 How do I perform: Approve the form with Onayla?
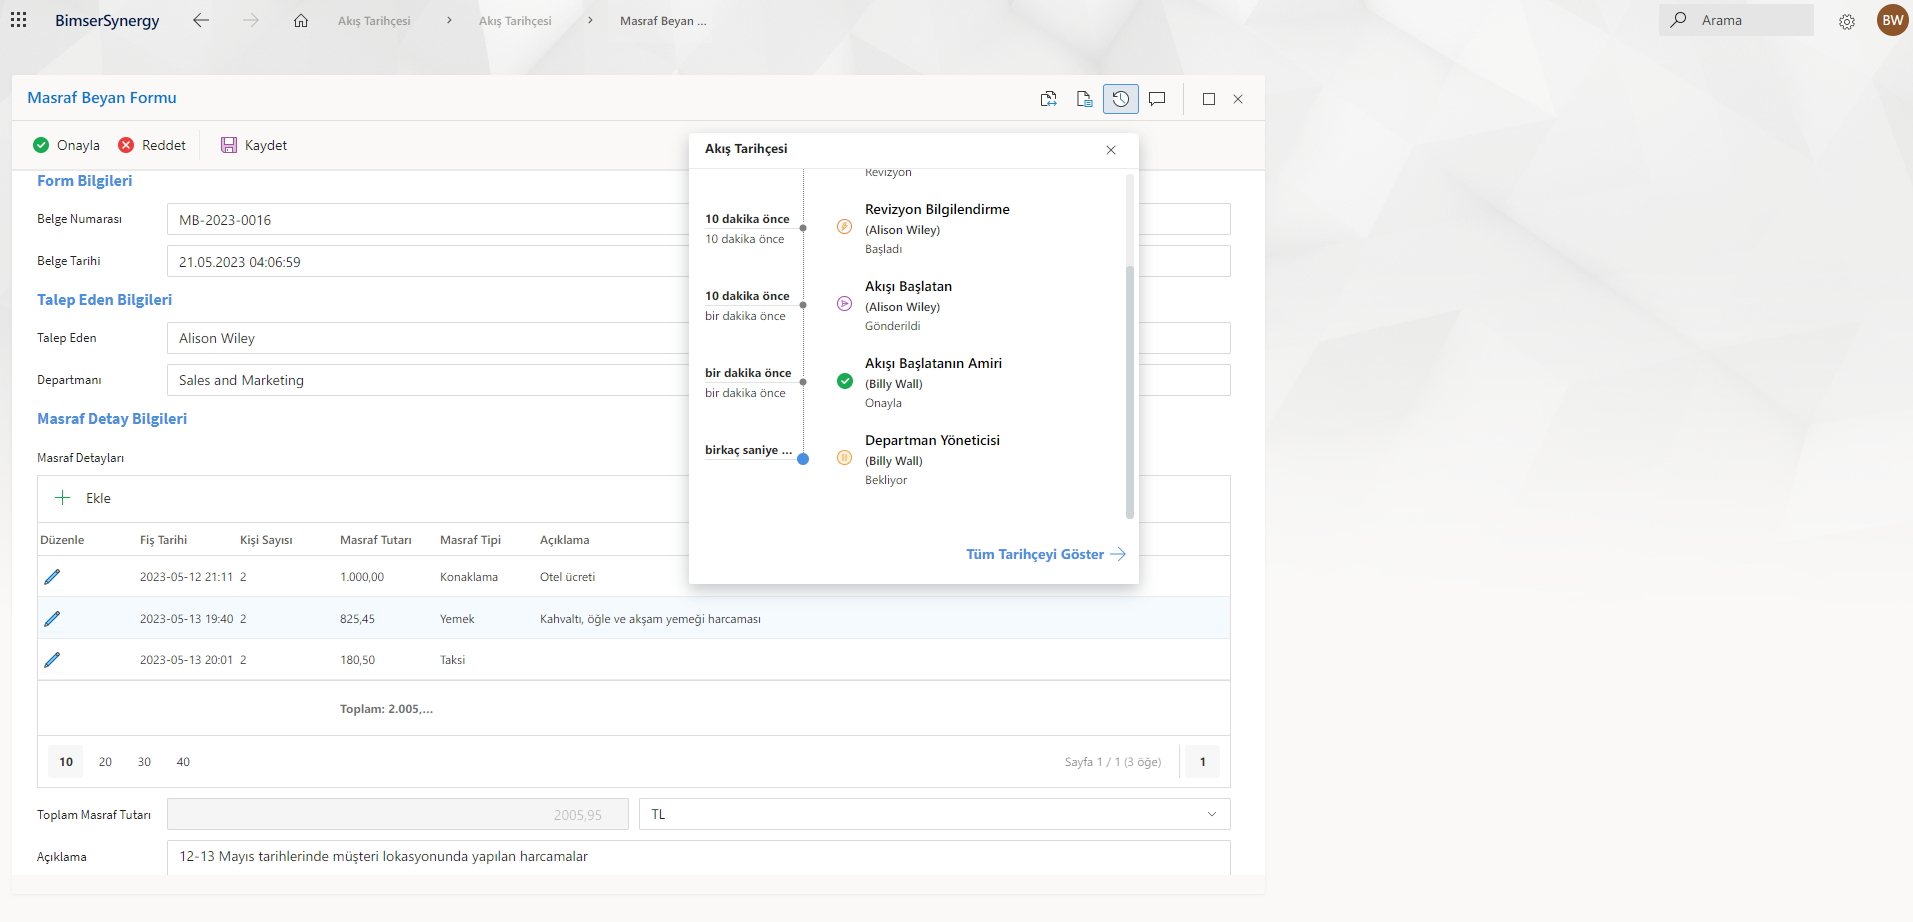[x=67, y=145]
